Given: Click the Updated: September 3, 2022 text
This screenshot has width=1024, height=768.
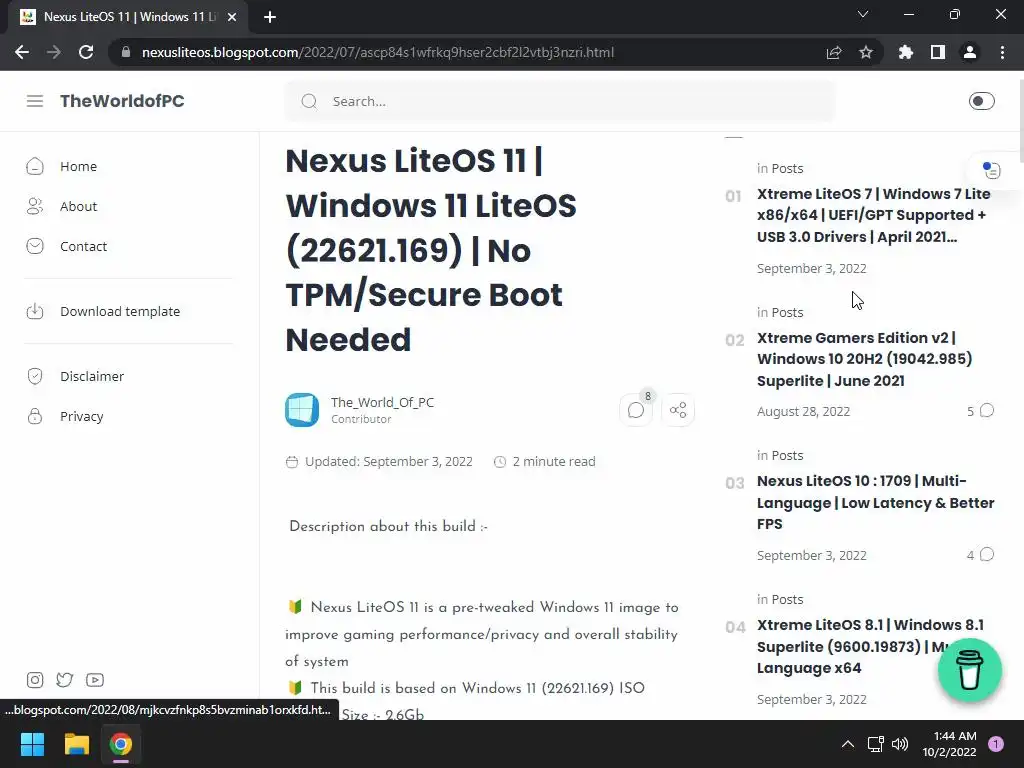Looking at the screenshot, I should (x=389, y=462).
